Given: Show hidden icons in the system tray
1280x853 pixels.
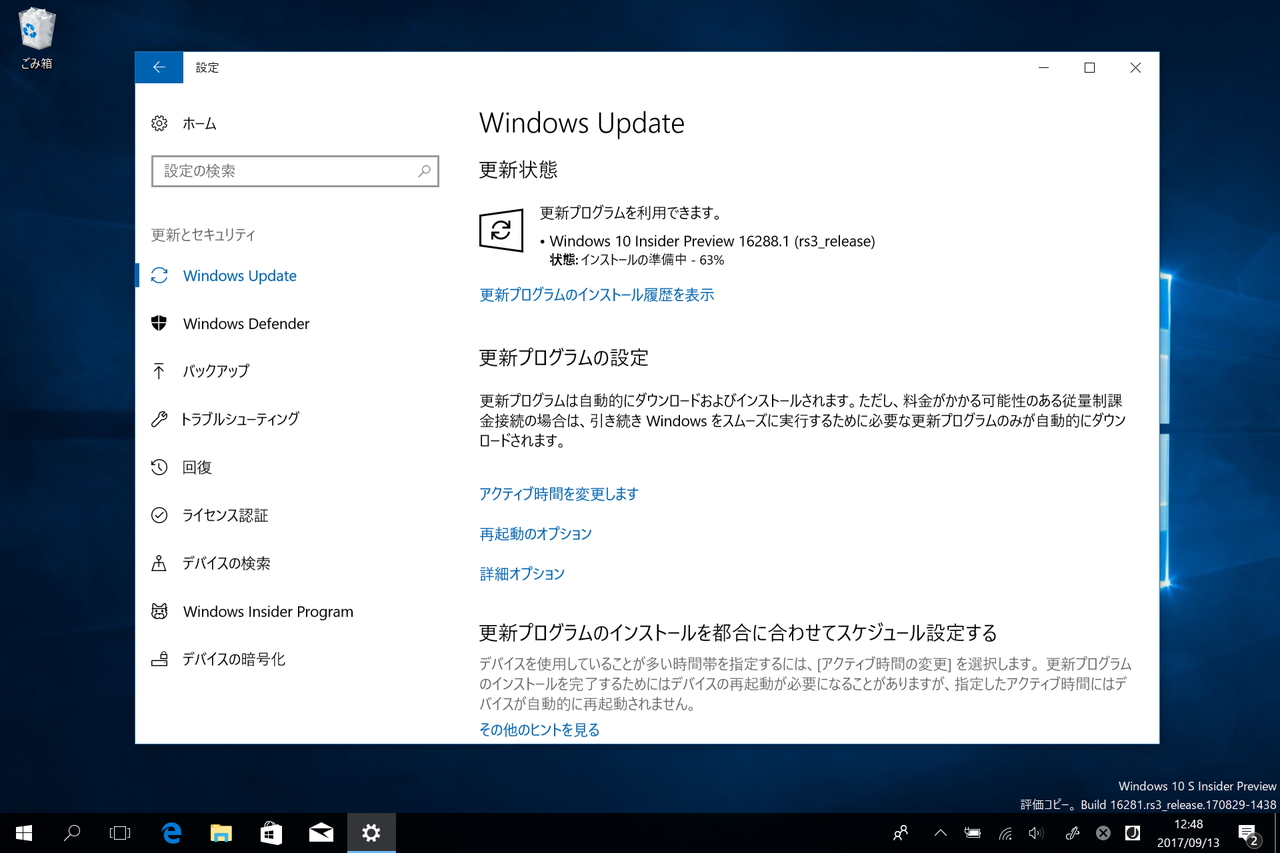Looking at the screenshot, I should (x=940, y=832).
